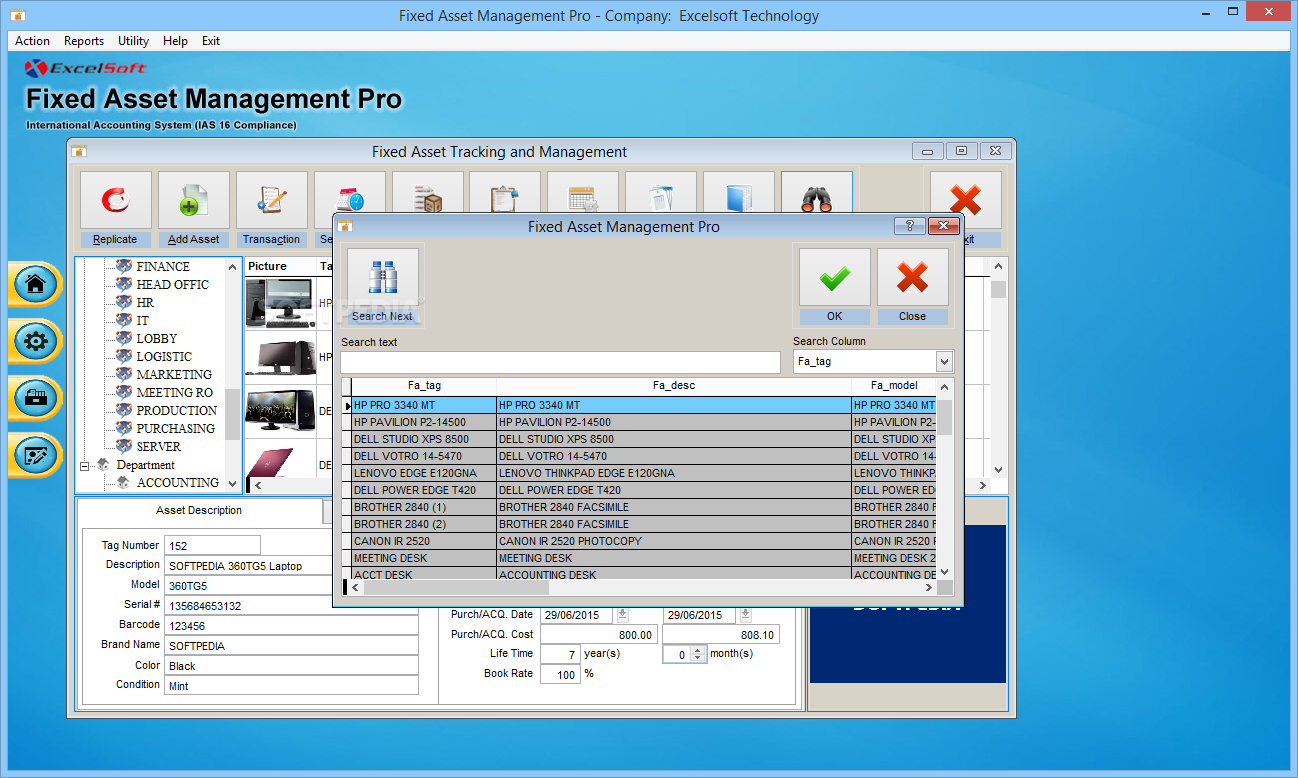Screen dimensions: 1298x778
Task: Click the Replicate toolbar icon
Action: (116, 200)
